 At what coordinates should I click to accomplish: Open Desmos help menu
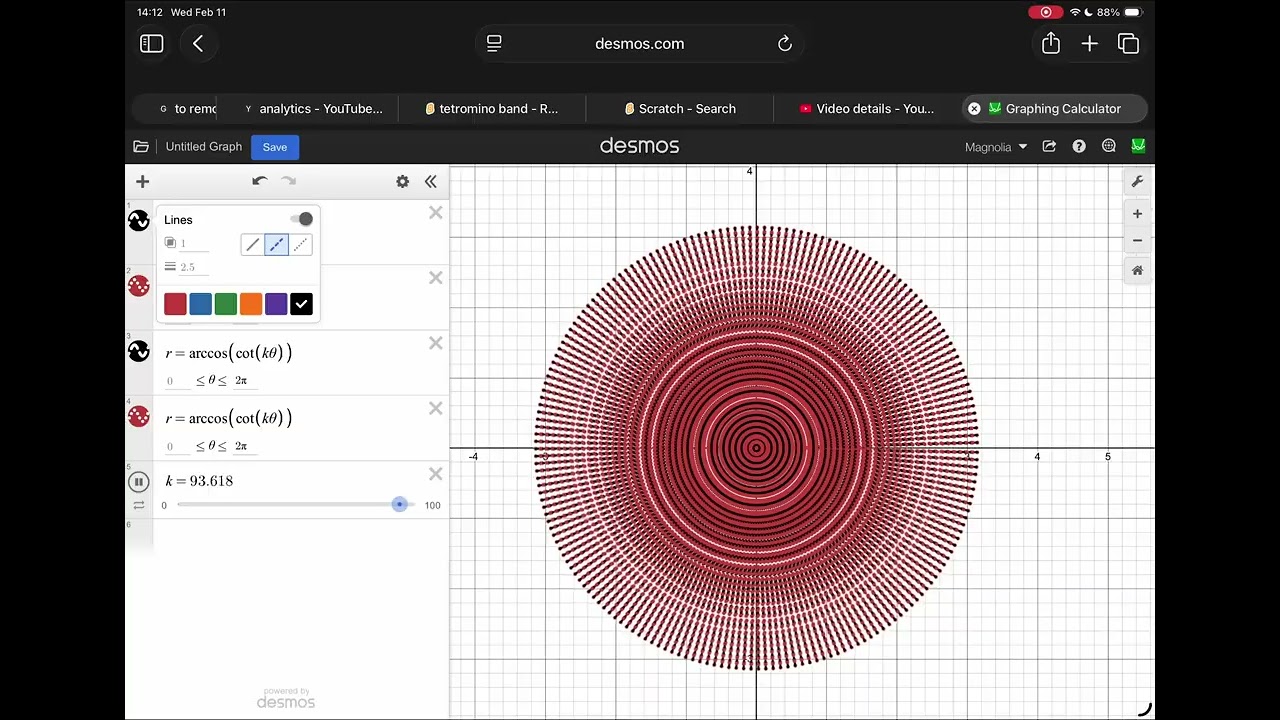[x=1079, y=146]
